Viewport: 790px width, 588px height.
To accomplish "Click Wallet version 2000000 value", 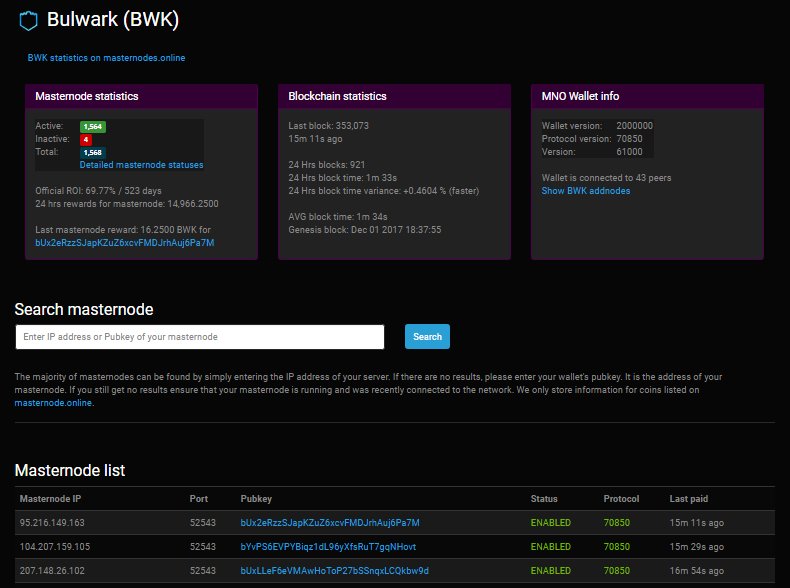I will 634,126.
